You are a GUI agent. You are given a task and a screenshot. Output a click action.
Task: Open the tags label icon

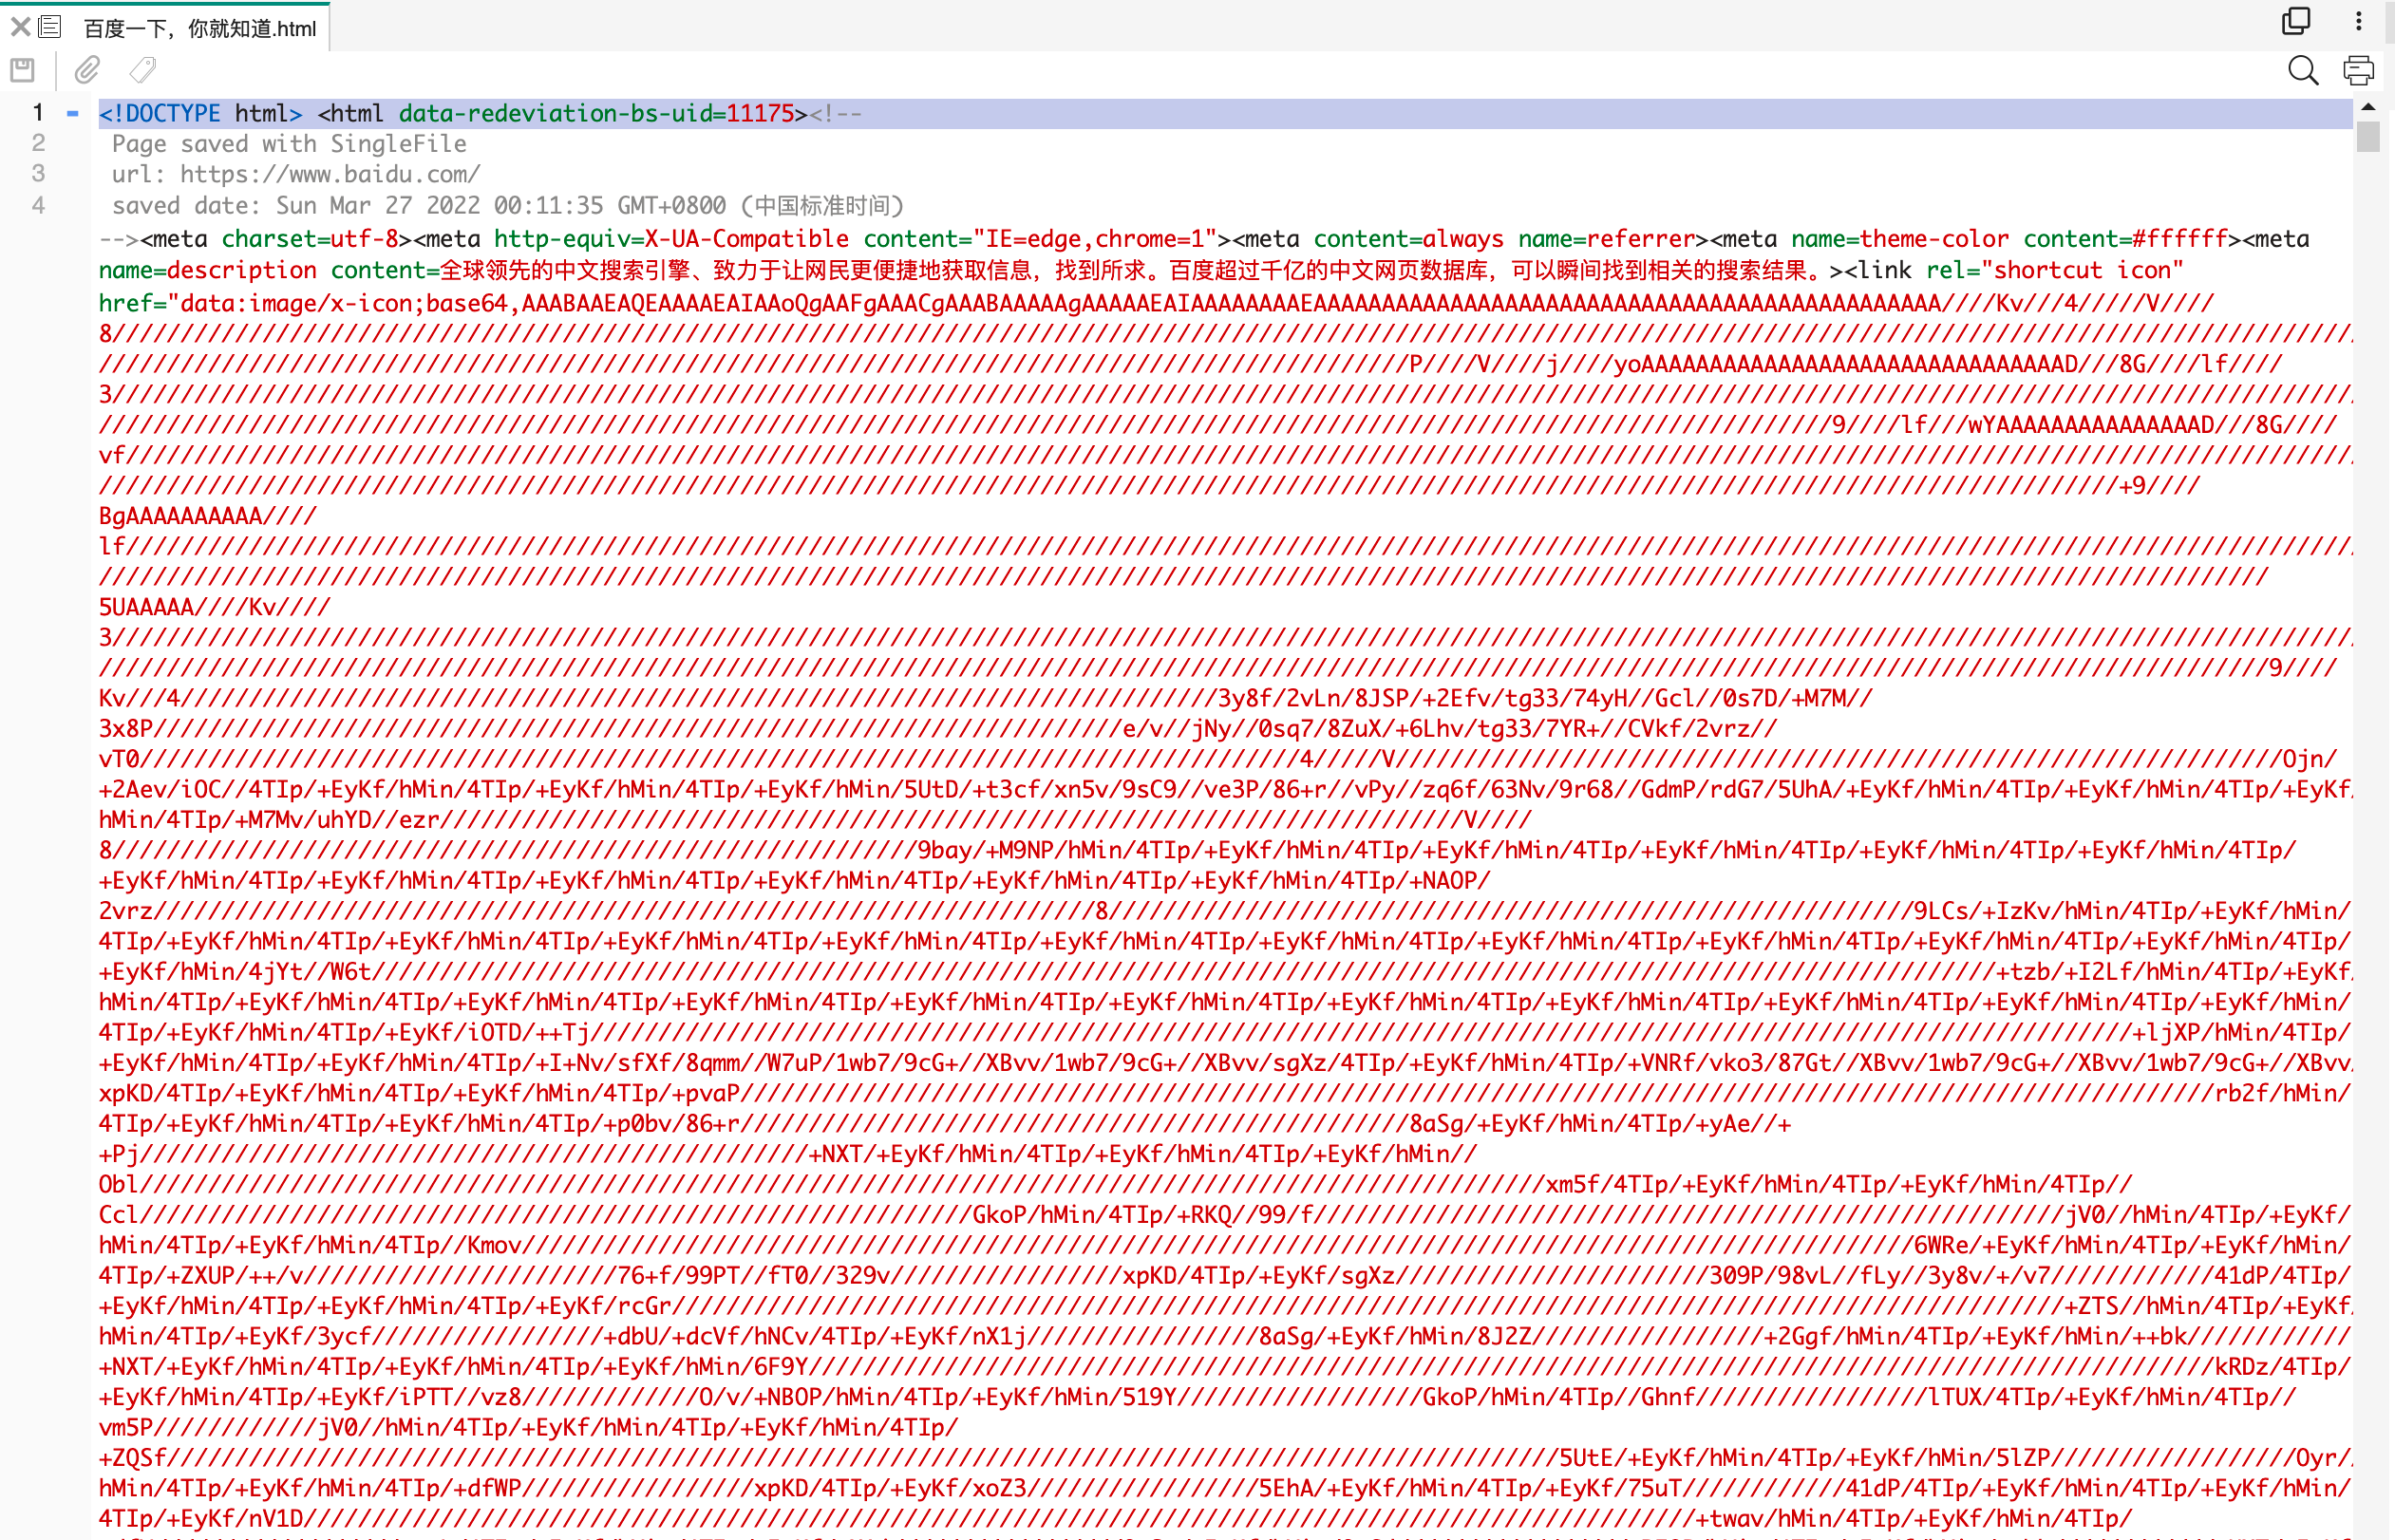coord(143,70)
